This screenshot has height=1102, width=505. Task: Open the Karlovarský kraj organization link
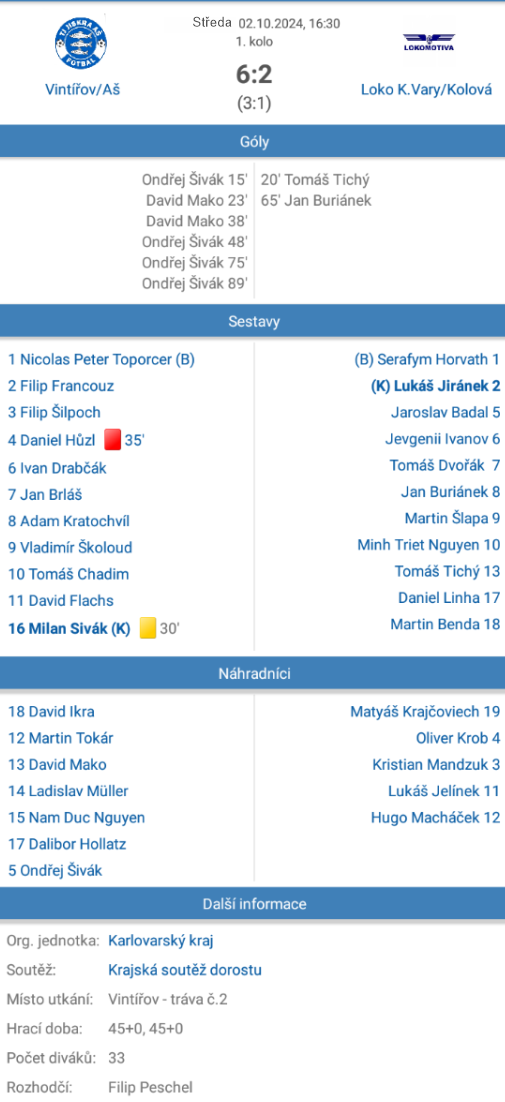161,940
